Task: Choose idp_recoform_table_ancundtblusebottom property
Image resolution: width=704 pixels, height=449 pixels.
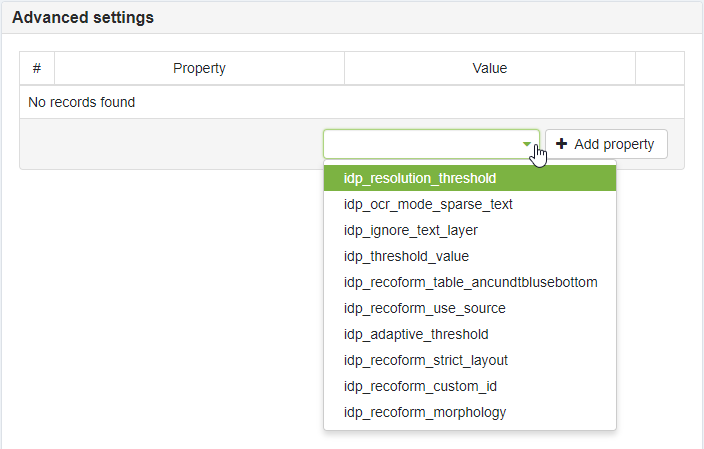Action: pos(470,282)
